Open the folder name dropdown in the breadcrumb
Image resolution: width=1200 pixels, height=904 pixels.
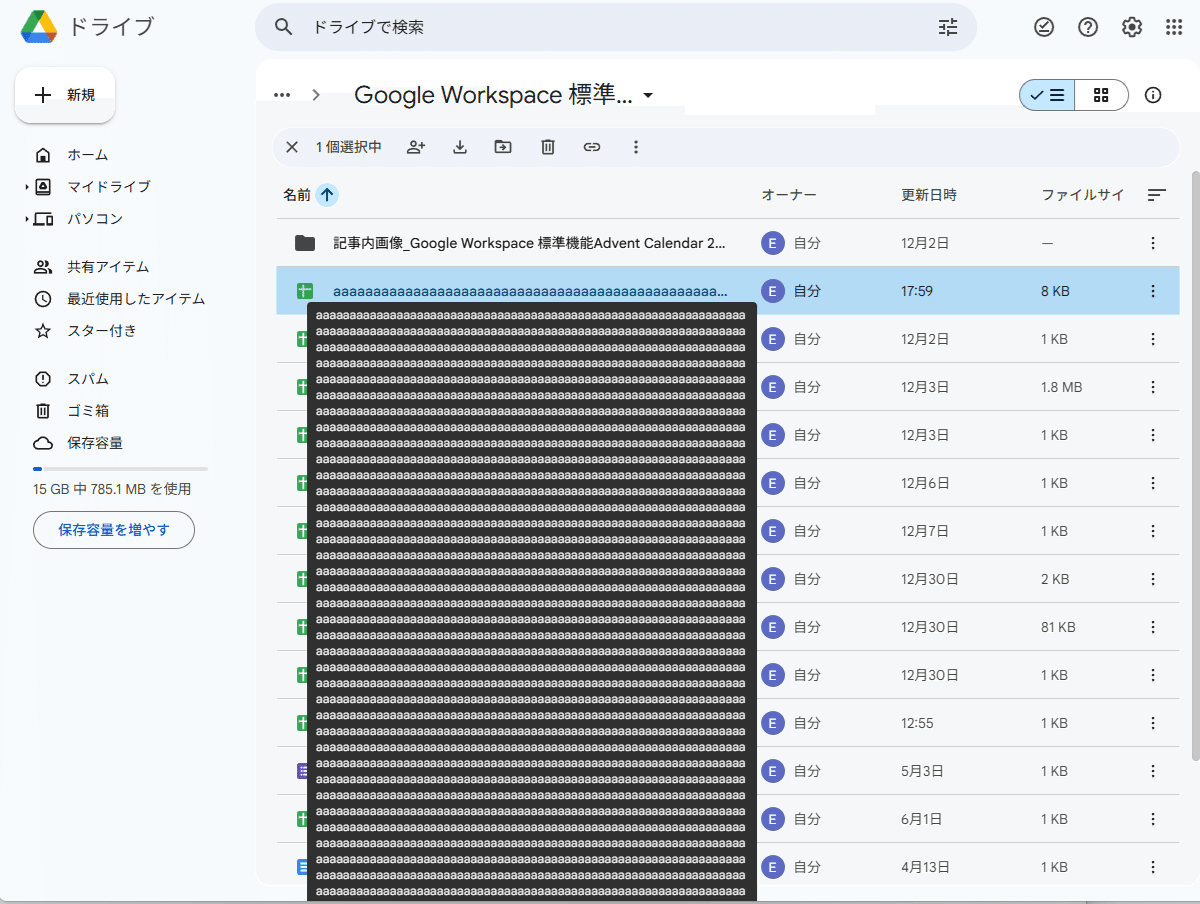(649, 95)
